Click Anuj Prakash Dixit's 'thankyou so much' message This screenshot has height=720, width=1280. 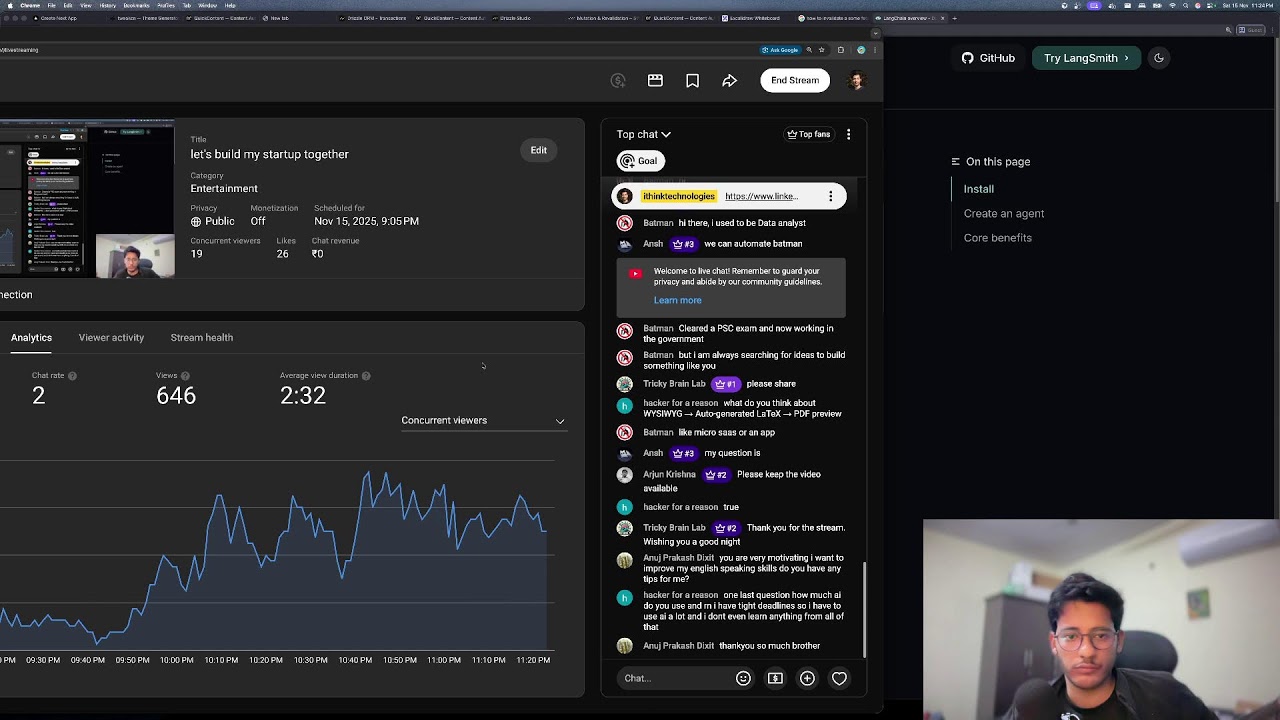[769, 646]
